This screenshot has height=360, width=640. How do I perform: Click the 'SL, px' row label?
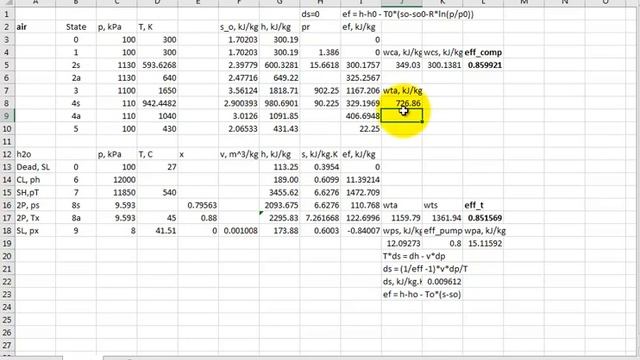click(x=35, y=231)
